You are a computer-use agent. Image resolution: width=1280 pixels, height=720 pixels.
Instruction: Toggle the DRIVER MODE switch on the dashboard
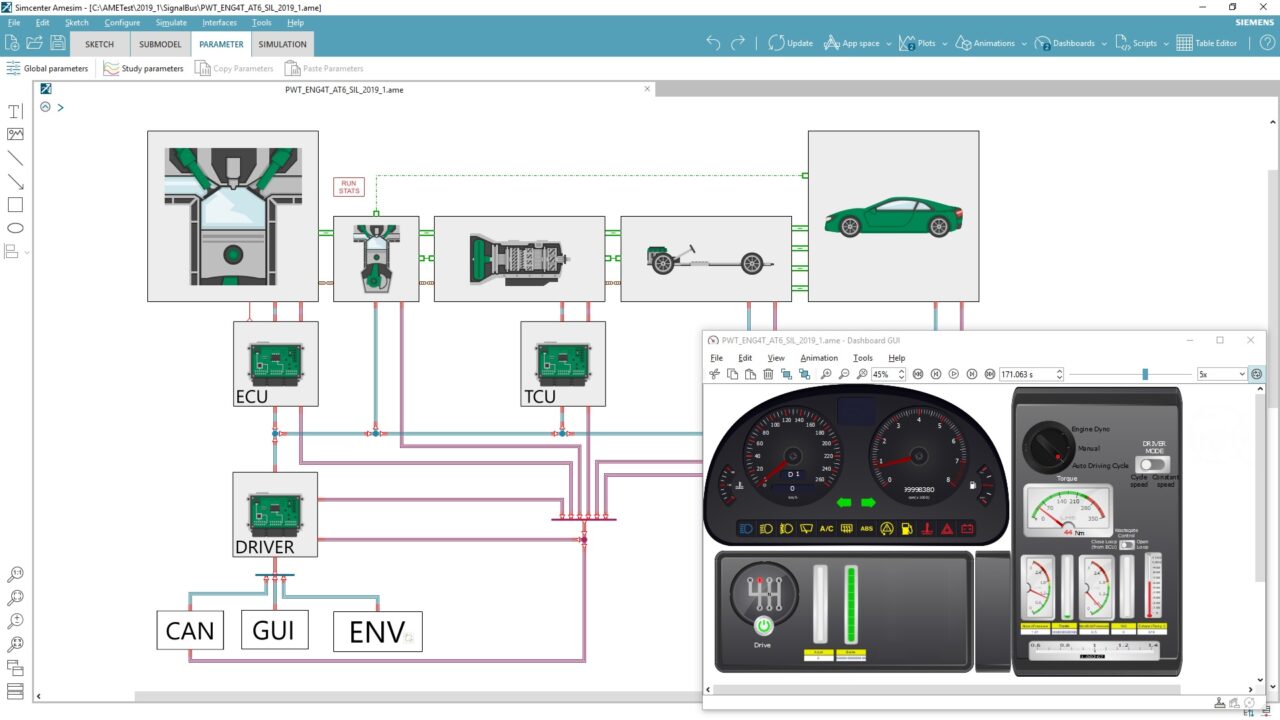(1152, 464)
